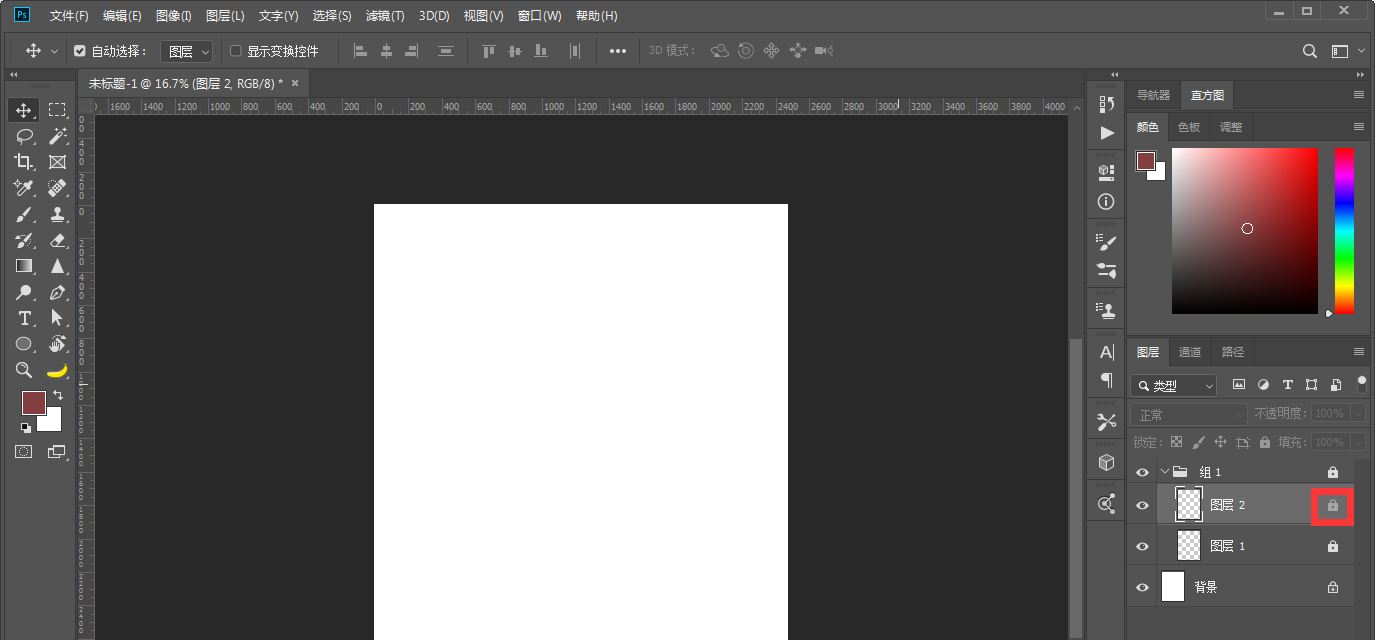Click the lock icon on 图层 2
The width and height of the screenshot is (1375, 640).
click(1332, 506)
